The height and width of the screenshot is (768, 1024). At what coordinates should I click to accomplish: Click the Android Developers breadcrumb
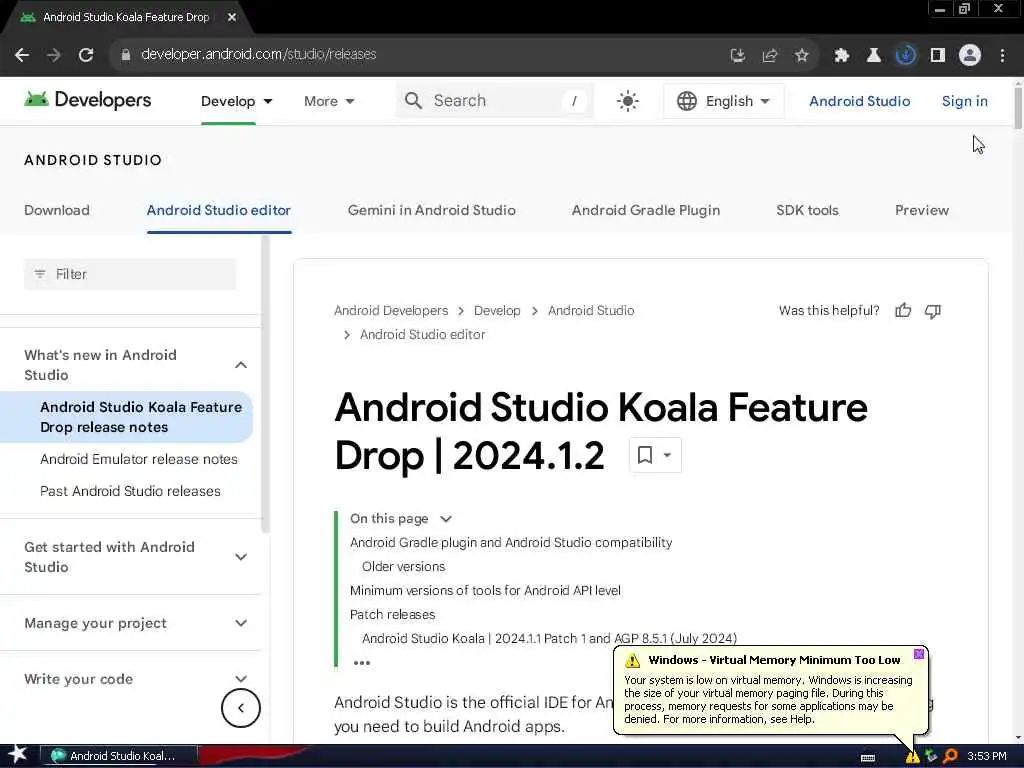tap(391, 311)
